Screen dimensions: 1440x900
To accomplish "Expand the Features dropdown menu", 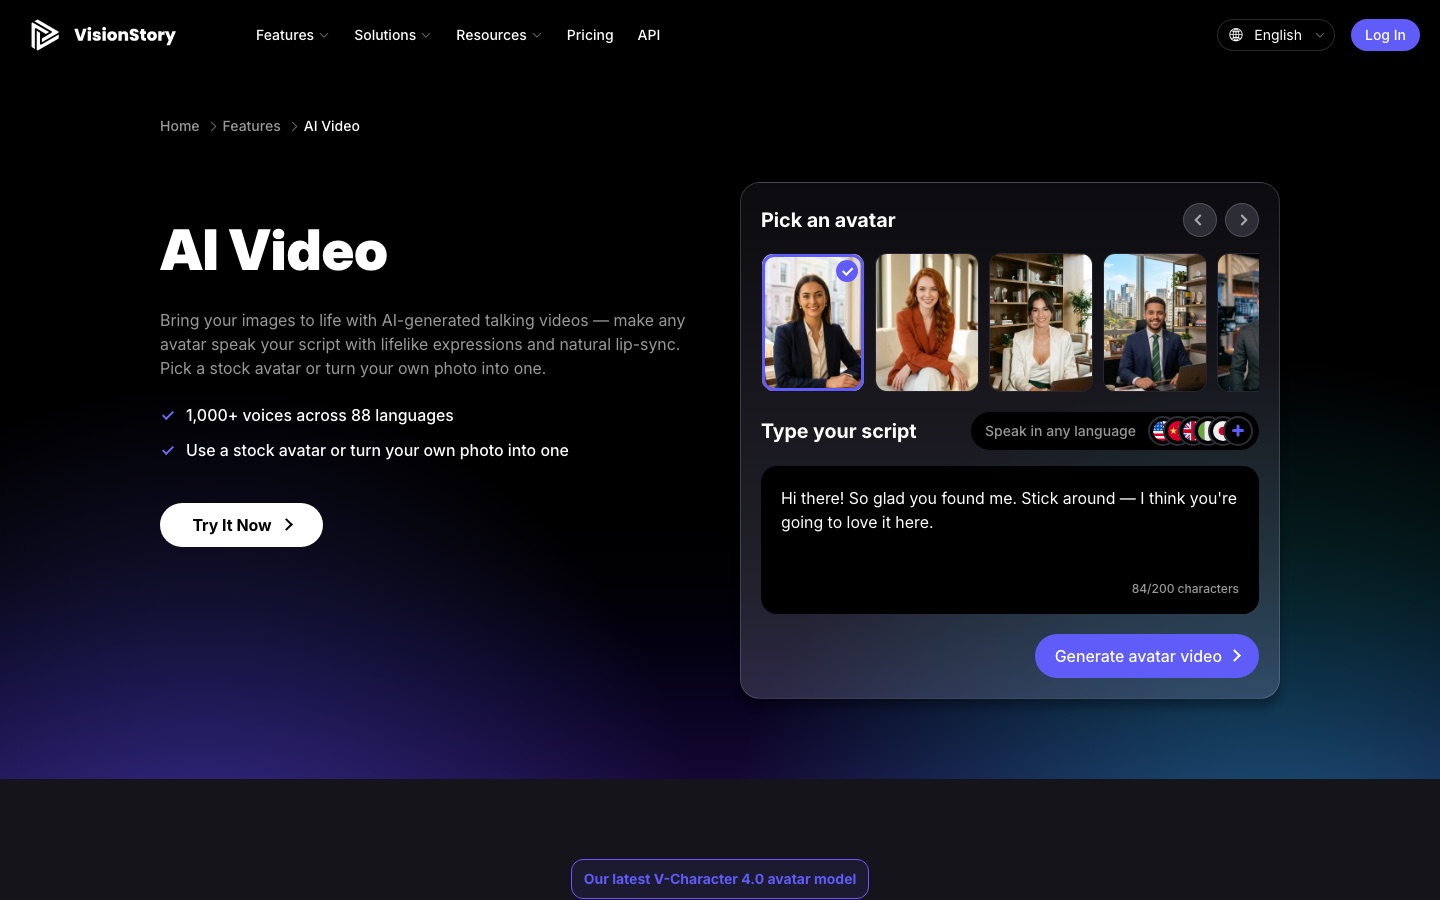I will 292,35.
